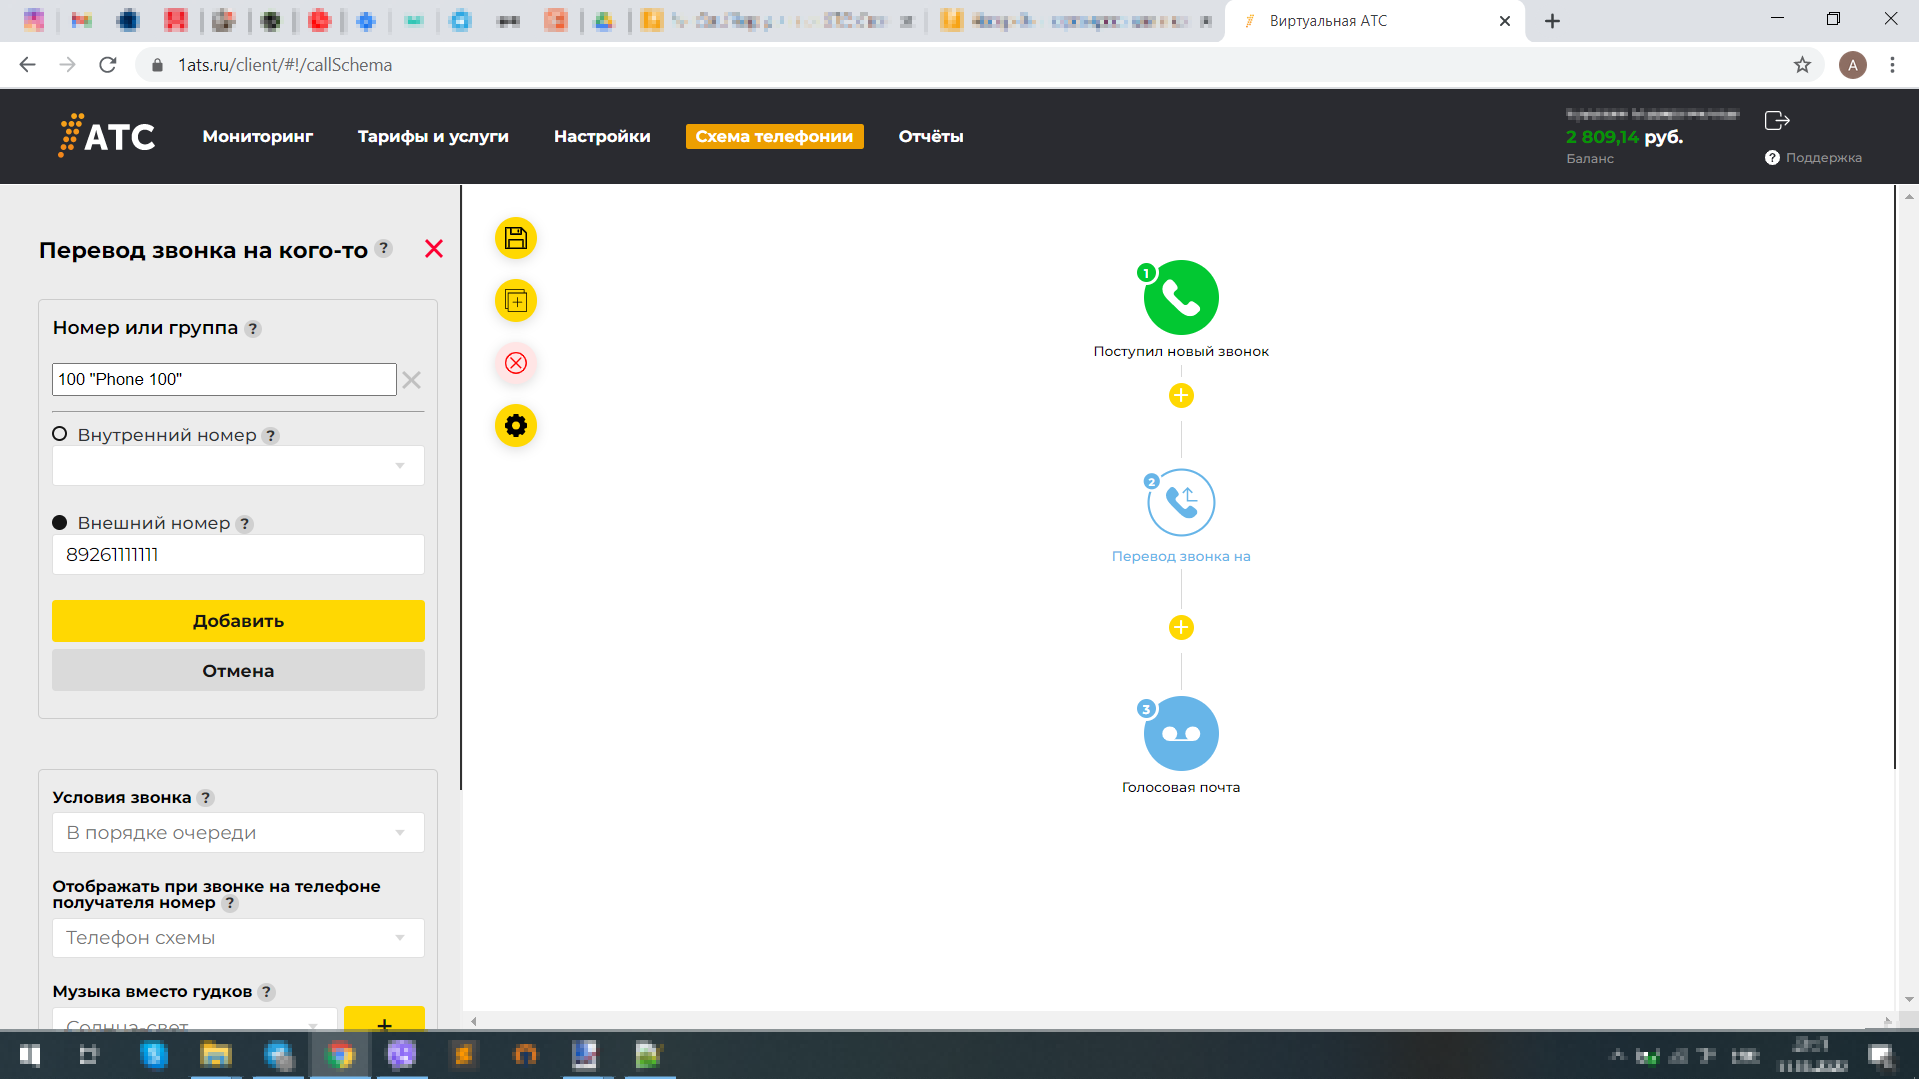Click the external number input field
The height and width of the screenshot is (1079, 1919).
[x=238, y=555]
